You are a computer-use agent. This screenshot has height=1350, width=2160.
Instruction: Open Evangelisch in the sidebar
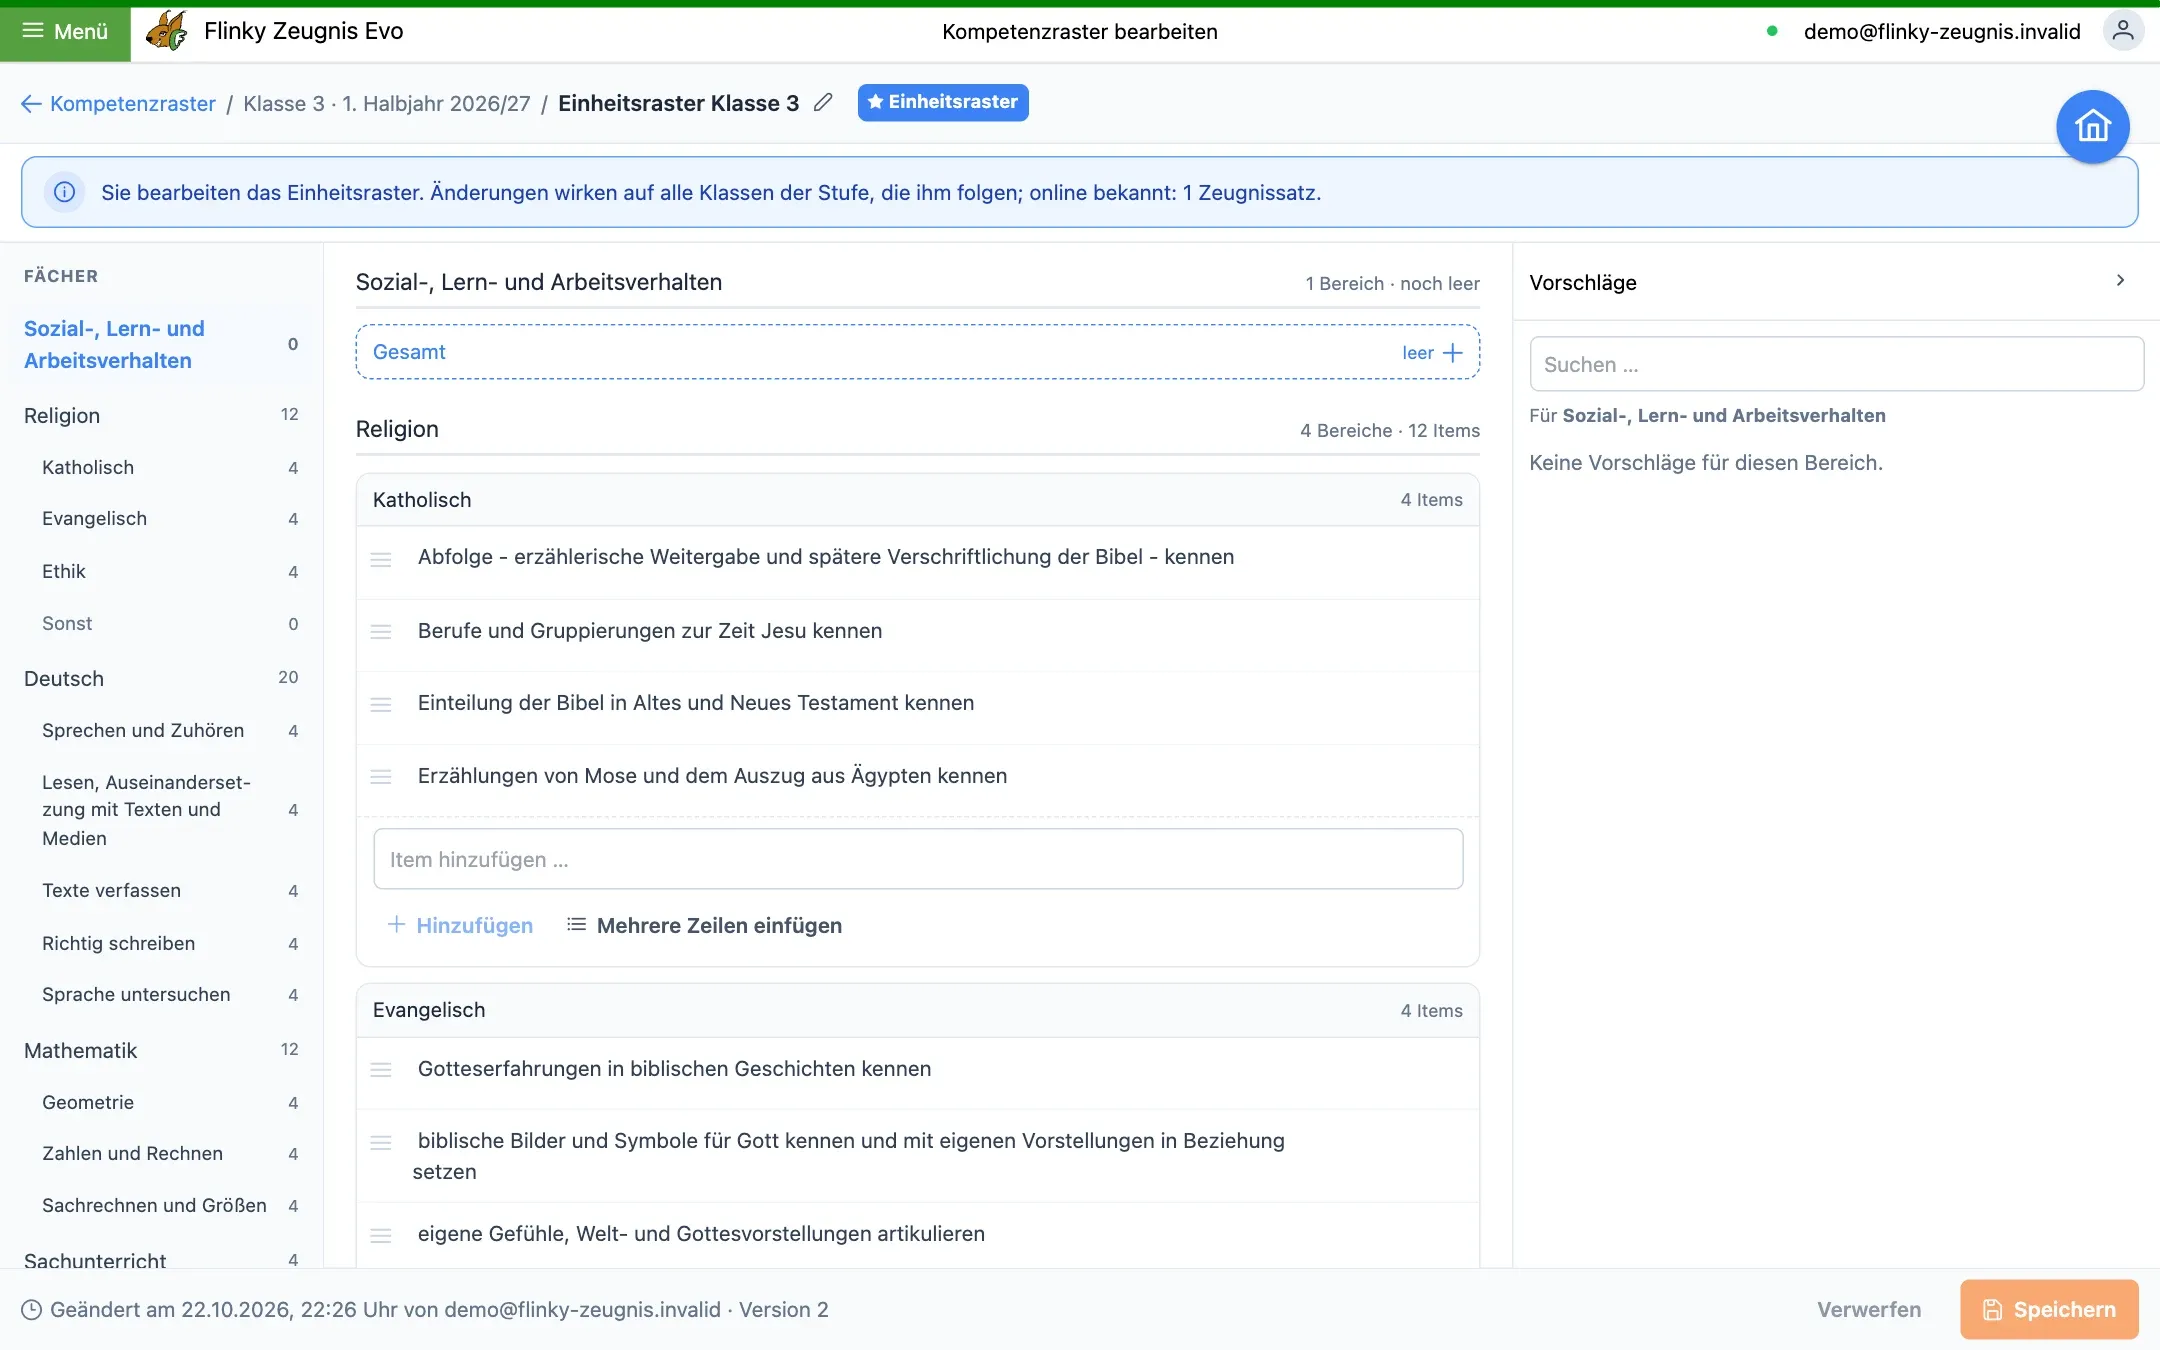(160, 518)
